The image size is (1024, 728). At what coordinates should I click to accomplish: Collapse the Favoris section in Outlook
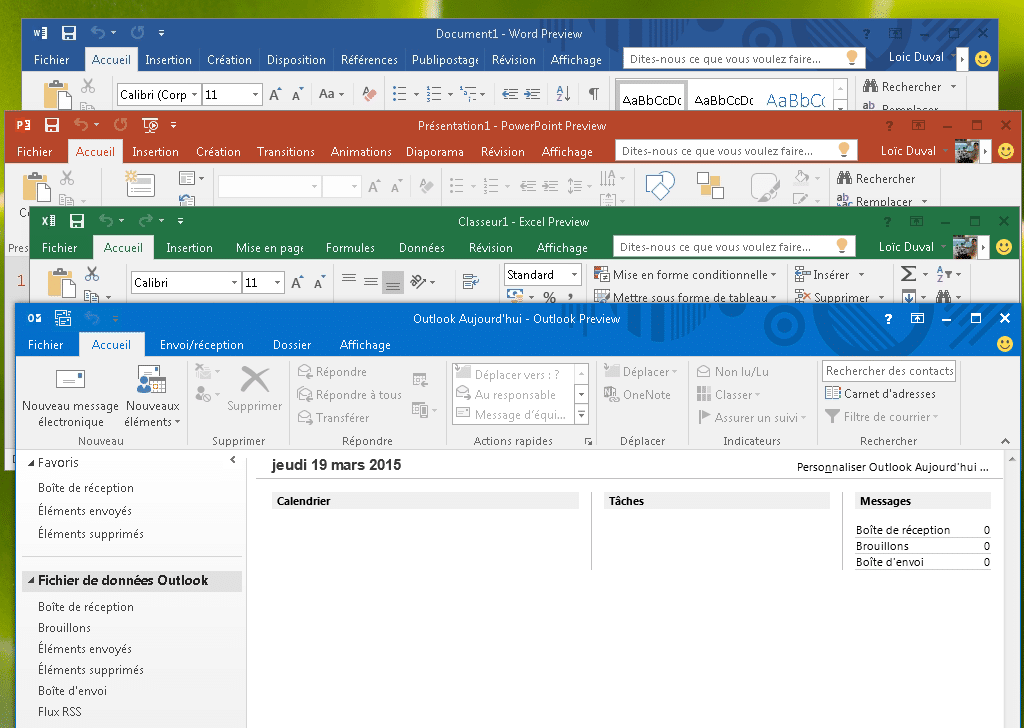coord(31,463)
